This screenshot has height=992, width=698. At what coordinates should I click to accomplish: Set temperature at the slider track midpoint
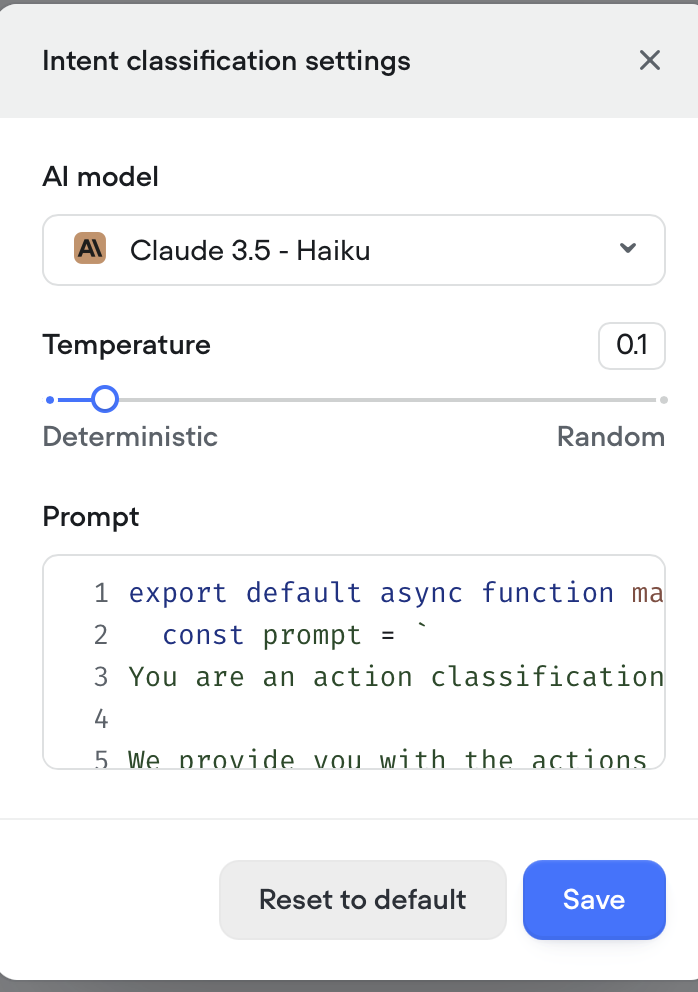tap(357, 400)
